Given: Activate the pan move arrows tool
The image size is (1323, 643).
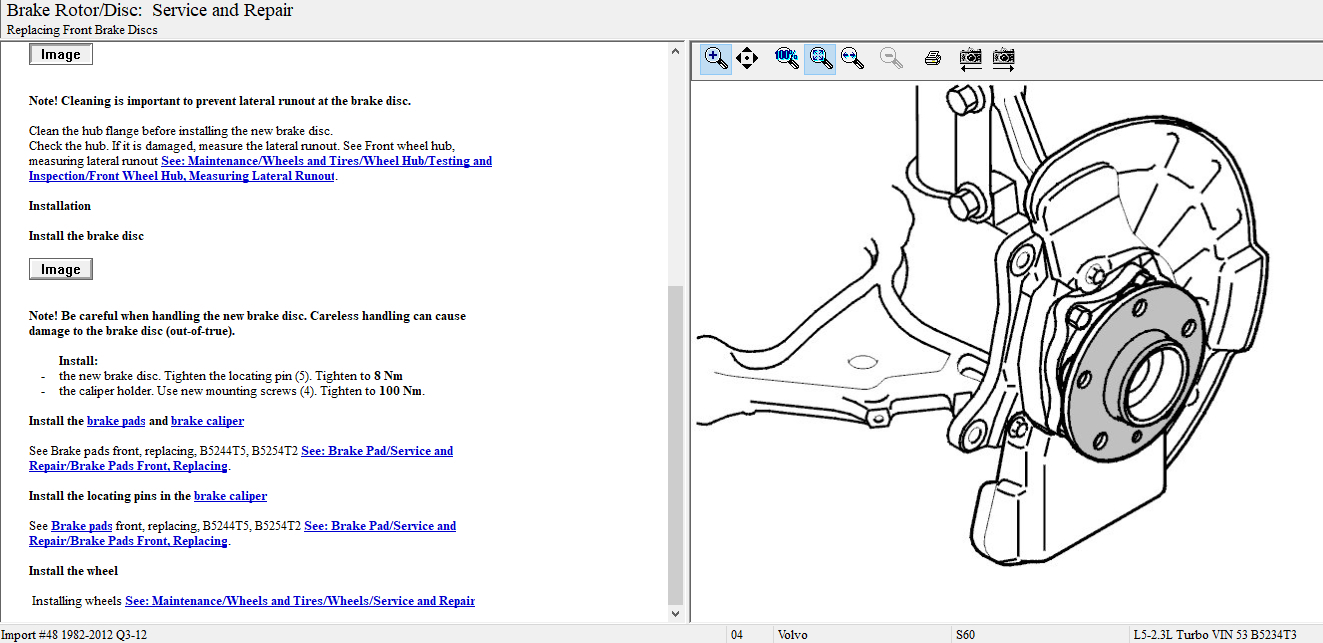Looking at the screenshot, I should 747,58.
